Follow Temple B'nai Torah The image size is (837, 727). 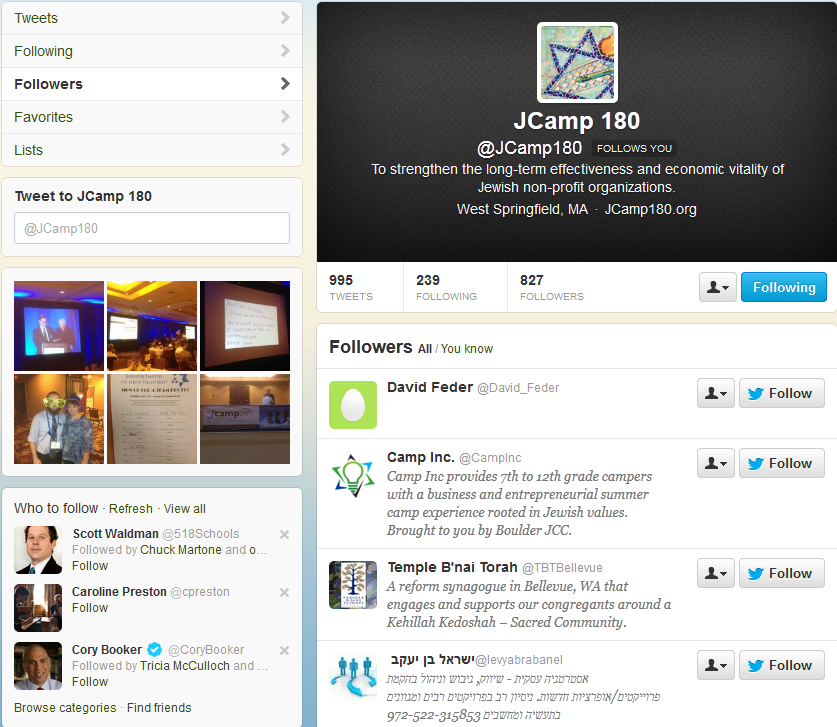(781, 573)
